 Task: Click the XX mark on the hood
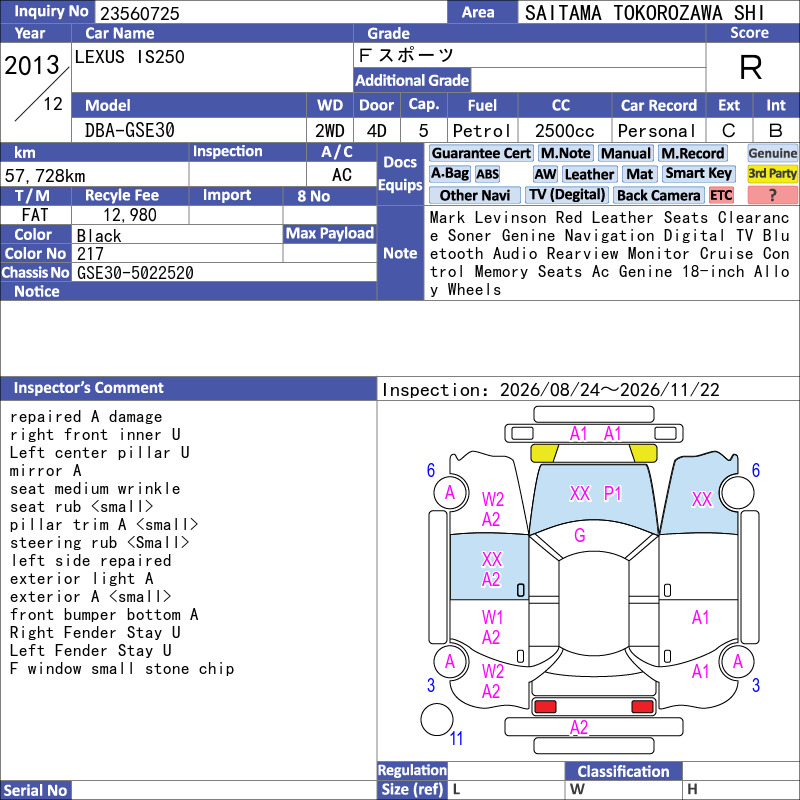[580, 493]
